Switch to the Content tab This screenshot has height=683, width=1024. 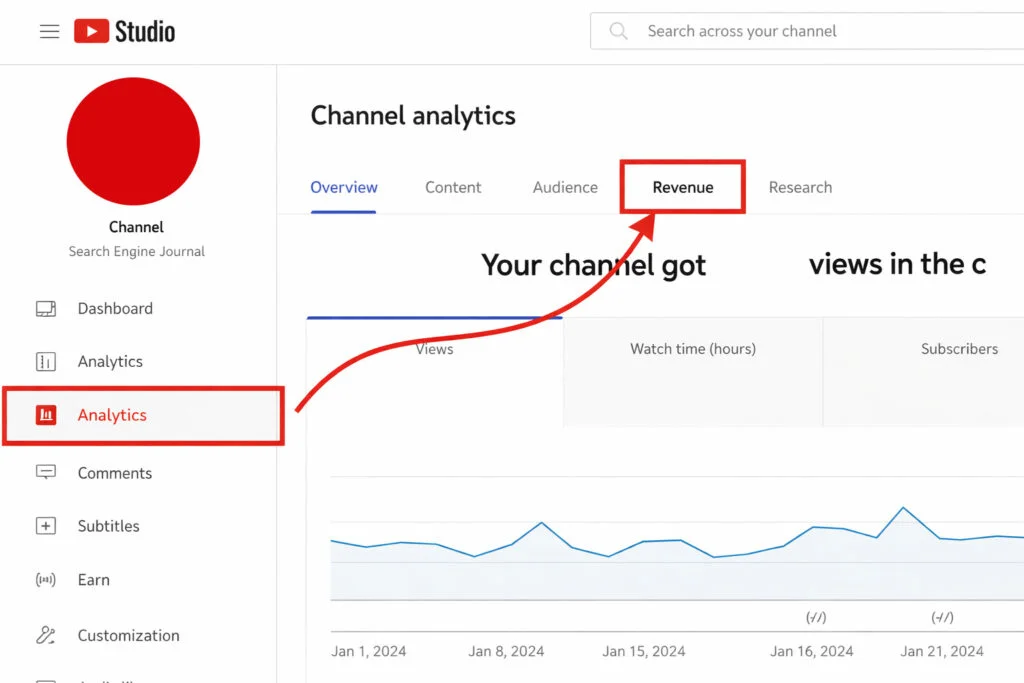[x=453, y=187]
